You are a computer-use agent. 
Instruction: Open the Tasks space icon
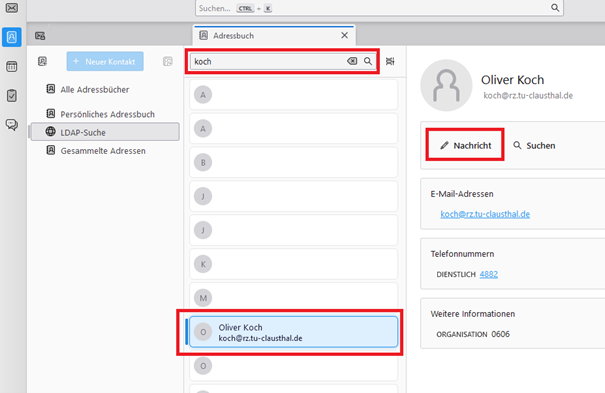pyautogui.click(x=12, y=96)
